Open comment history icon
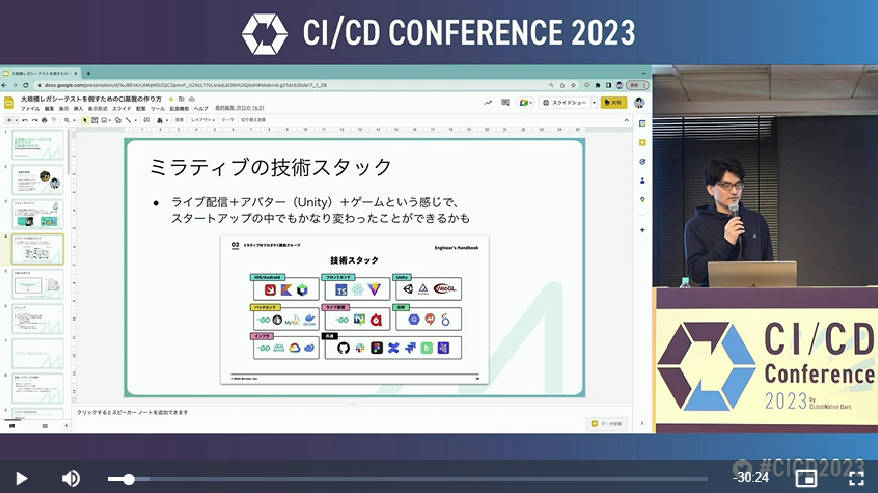This screenshot has width=878, height=493. (505, 103)
